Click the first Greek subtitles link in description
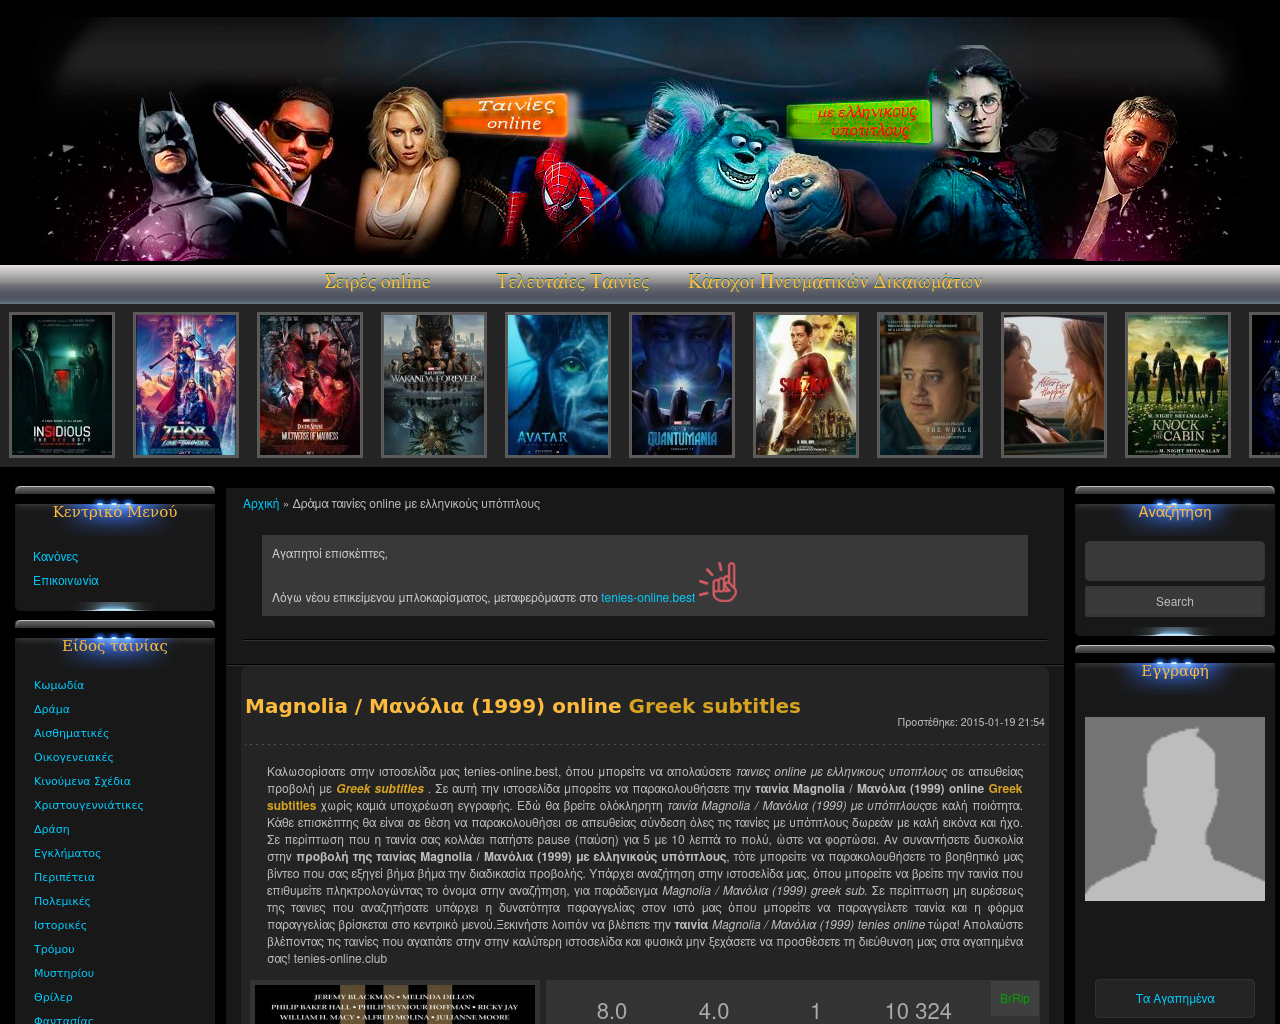Viewport: 1280px width, 1024px height. 380,789
